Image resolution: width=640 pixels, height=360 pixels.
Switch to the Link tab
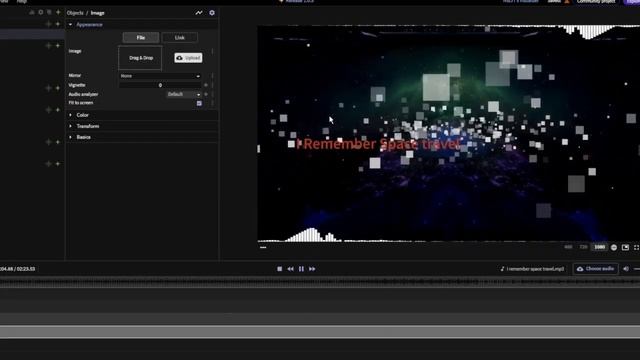(180, 38)
